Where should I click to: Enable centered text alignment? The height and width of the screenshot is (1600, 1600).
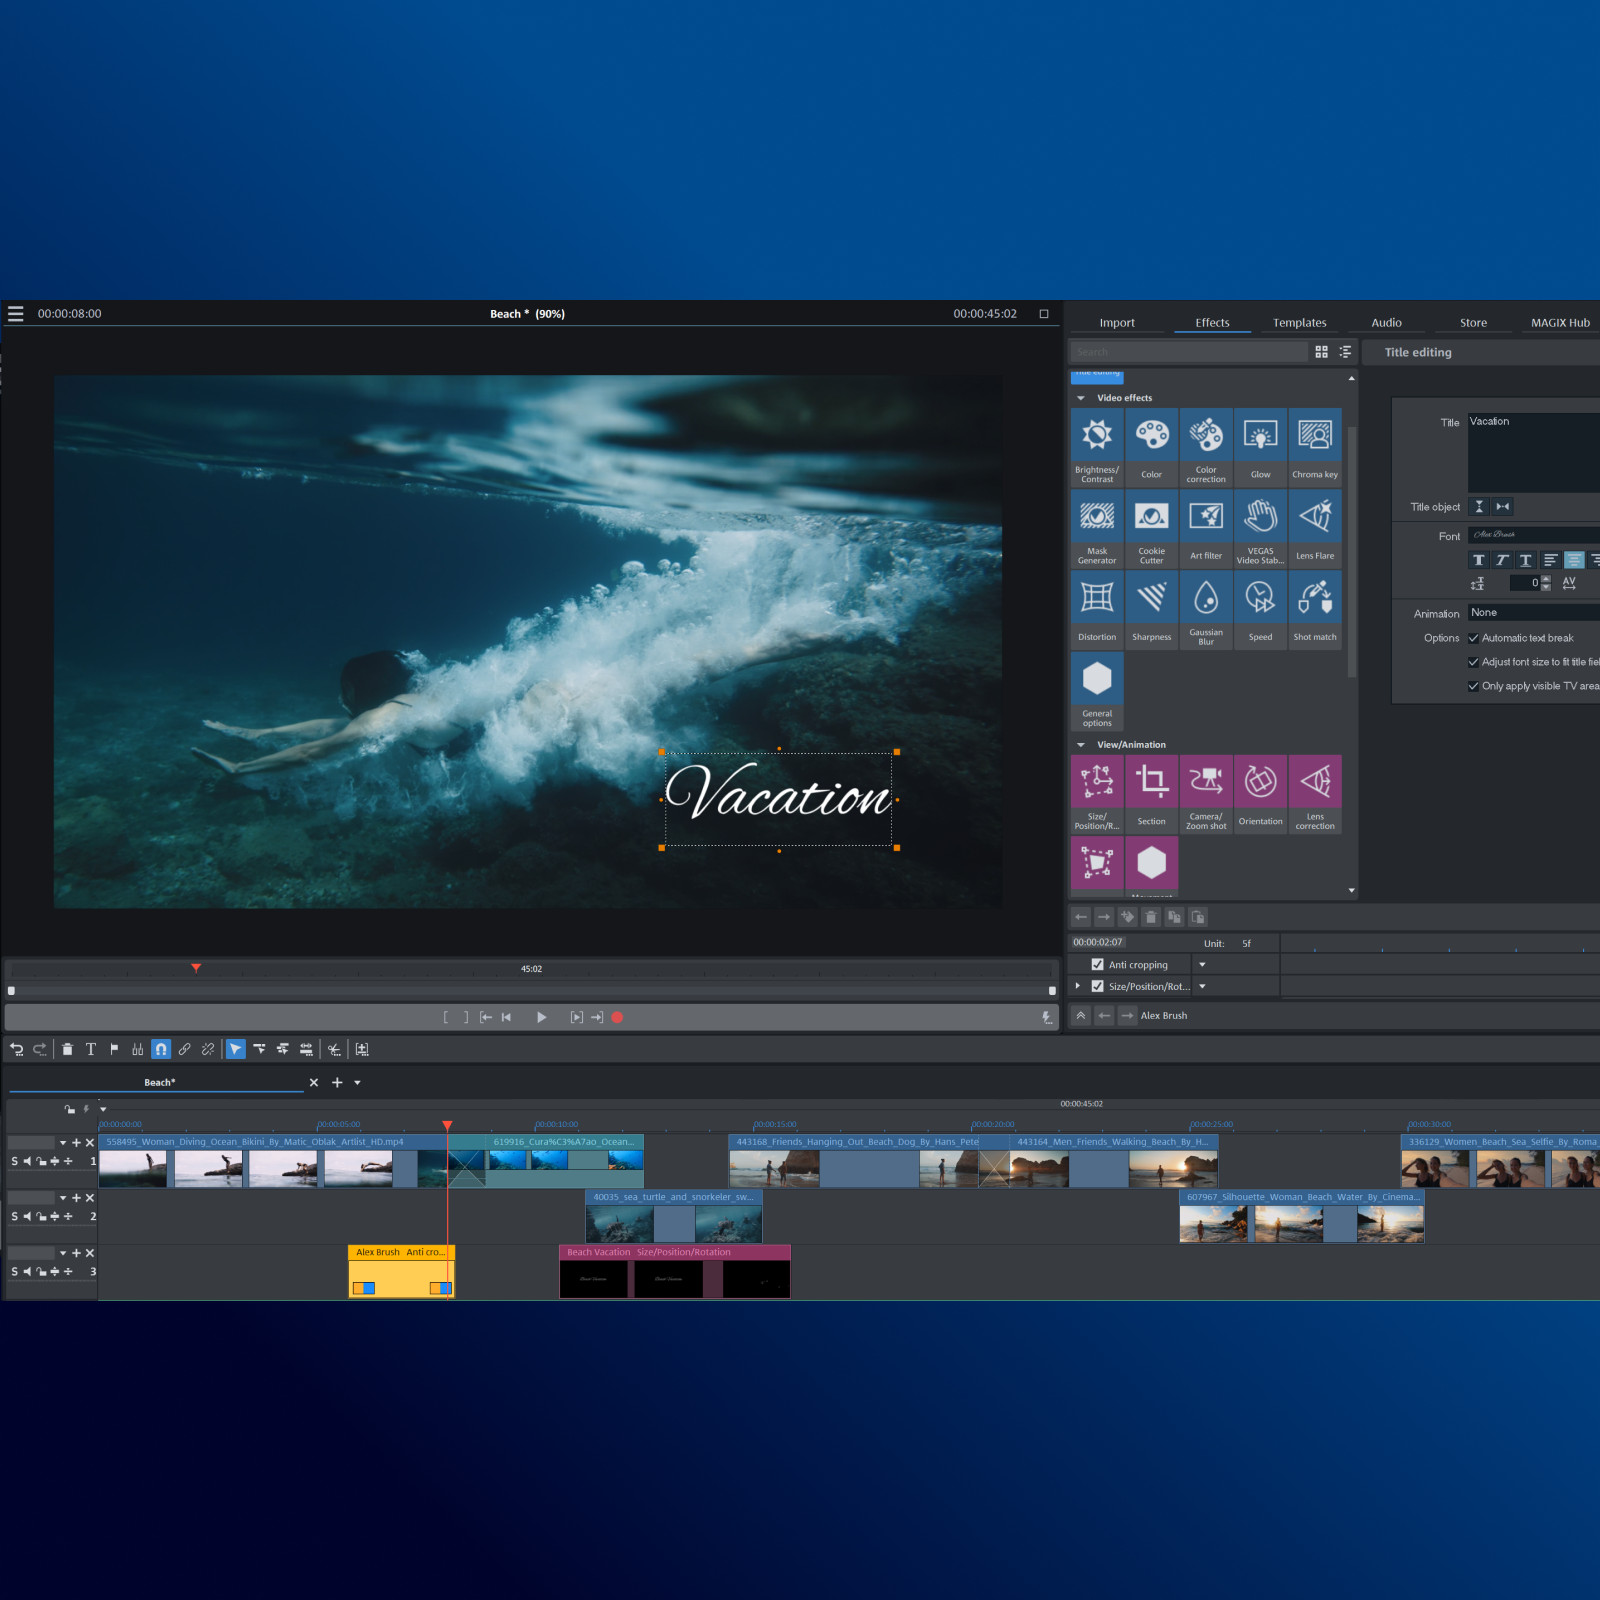tap(1574, 560)
